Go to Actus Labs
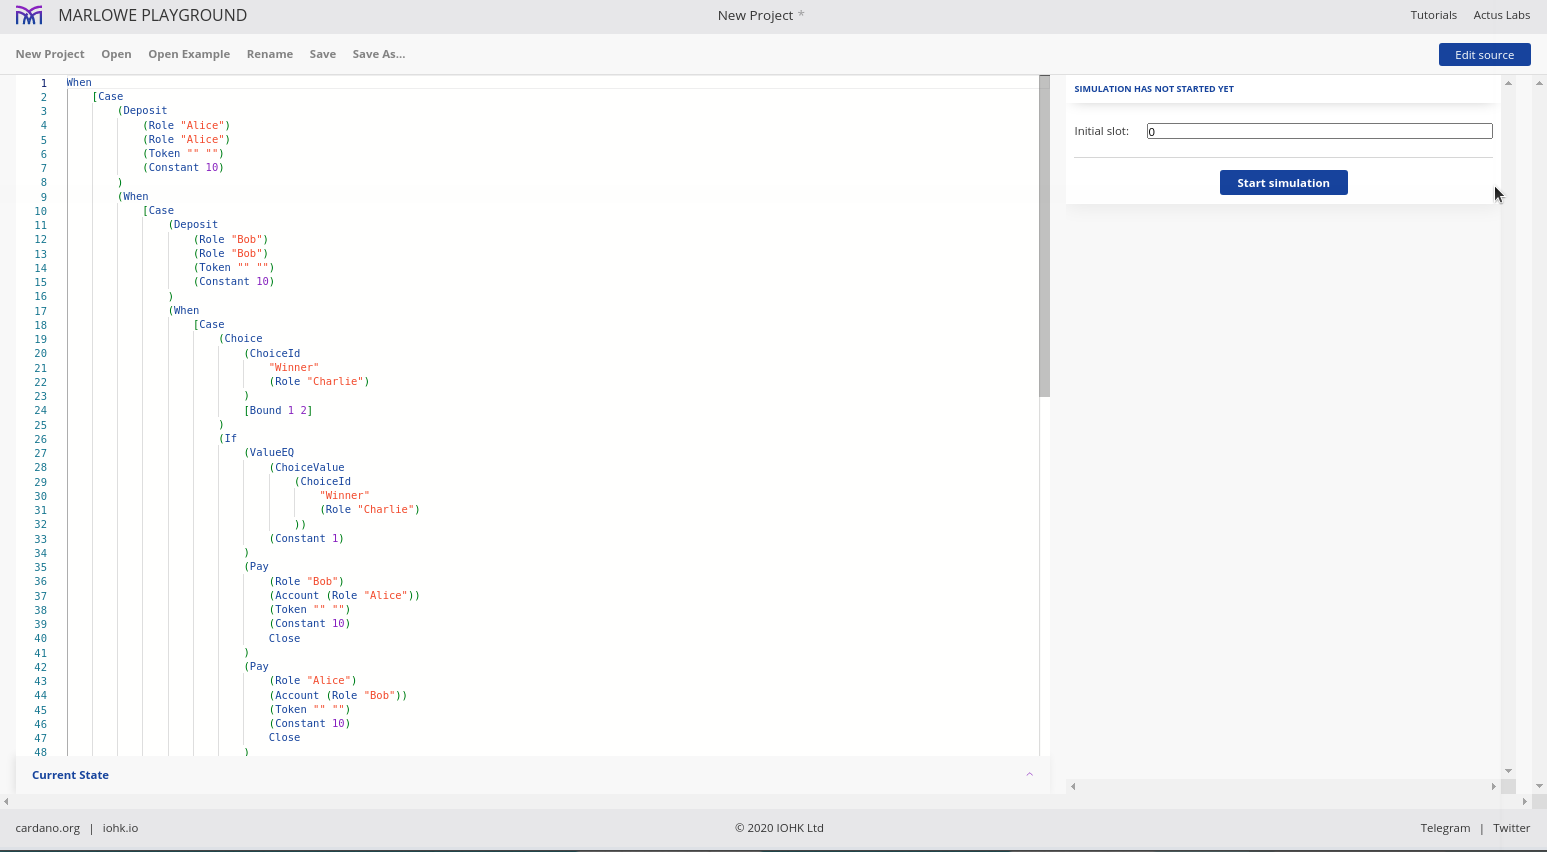1547x852 pixels. 1501,15
